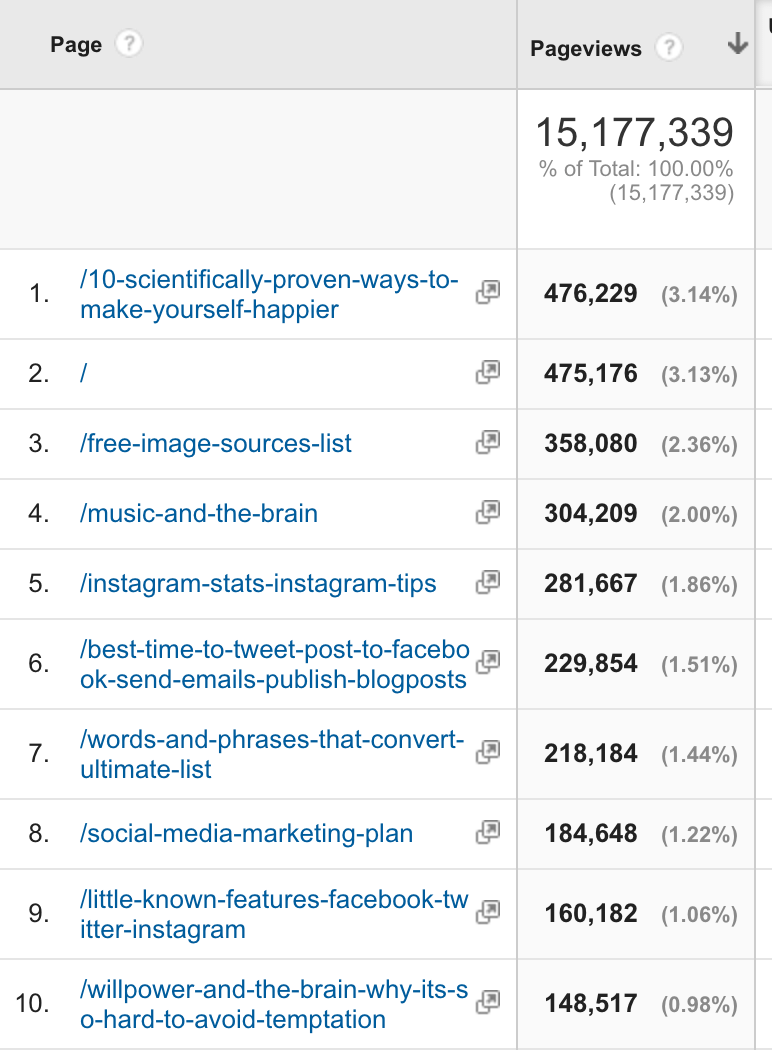
Task: Open new window icon for best-time-to-tweet row
Action: pyautogui.click(x=489, y=662)
